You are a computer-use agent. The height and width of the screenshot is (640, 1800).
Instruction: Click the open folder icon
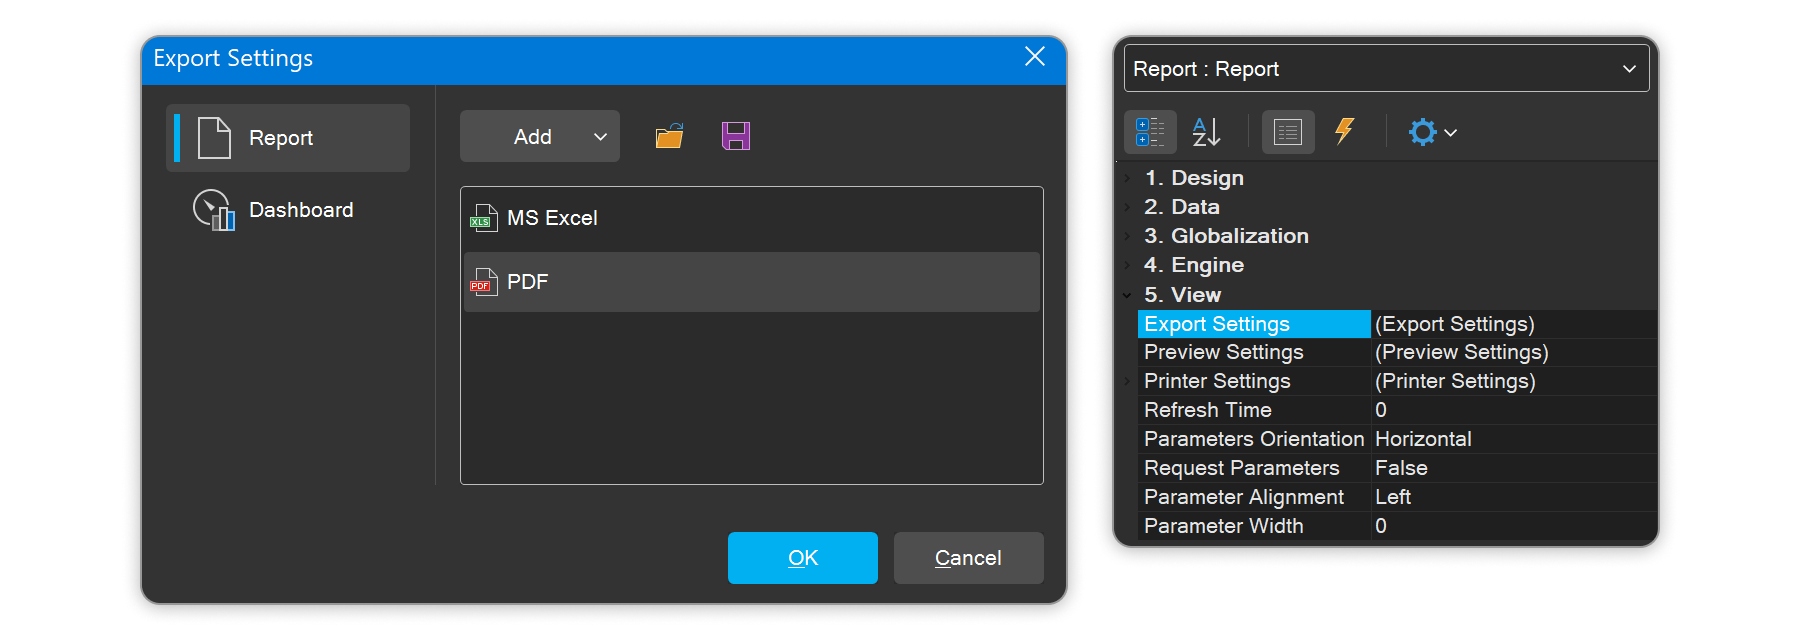pos(669,136)
